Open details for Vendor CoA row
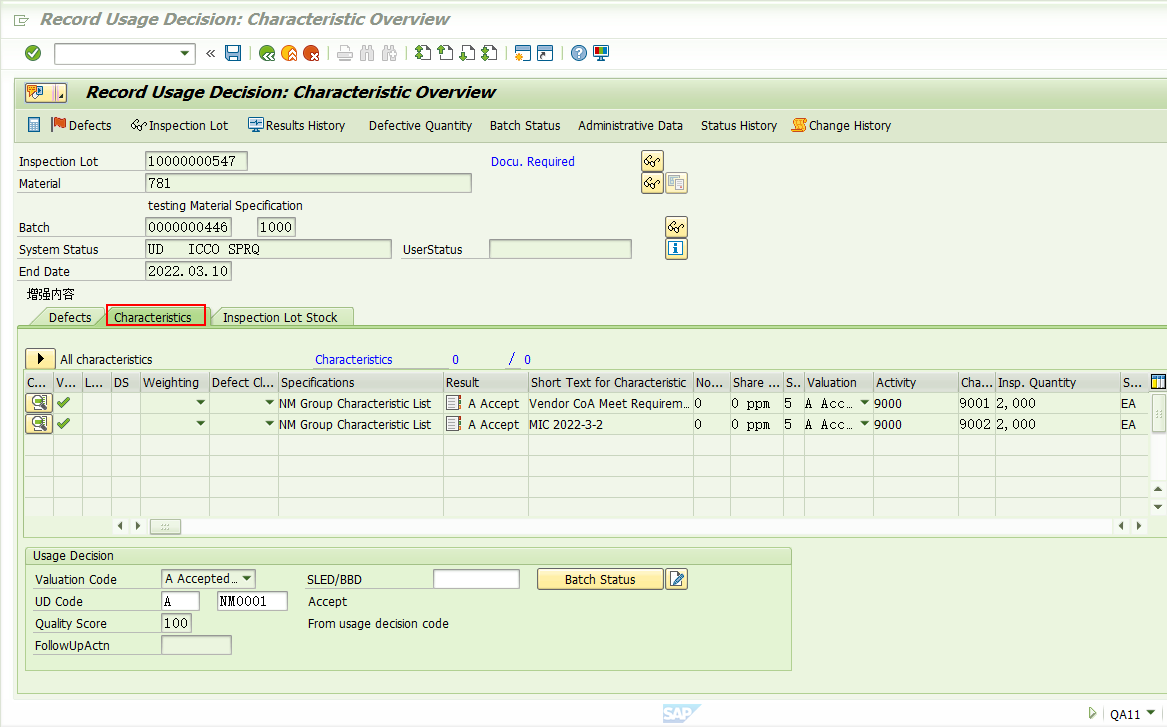The width and height of the screenshot is (1167, 727). click(x=39, y=403)
